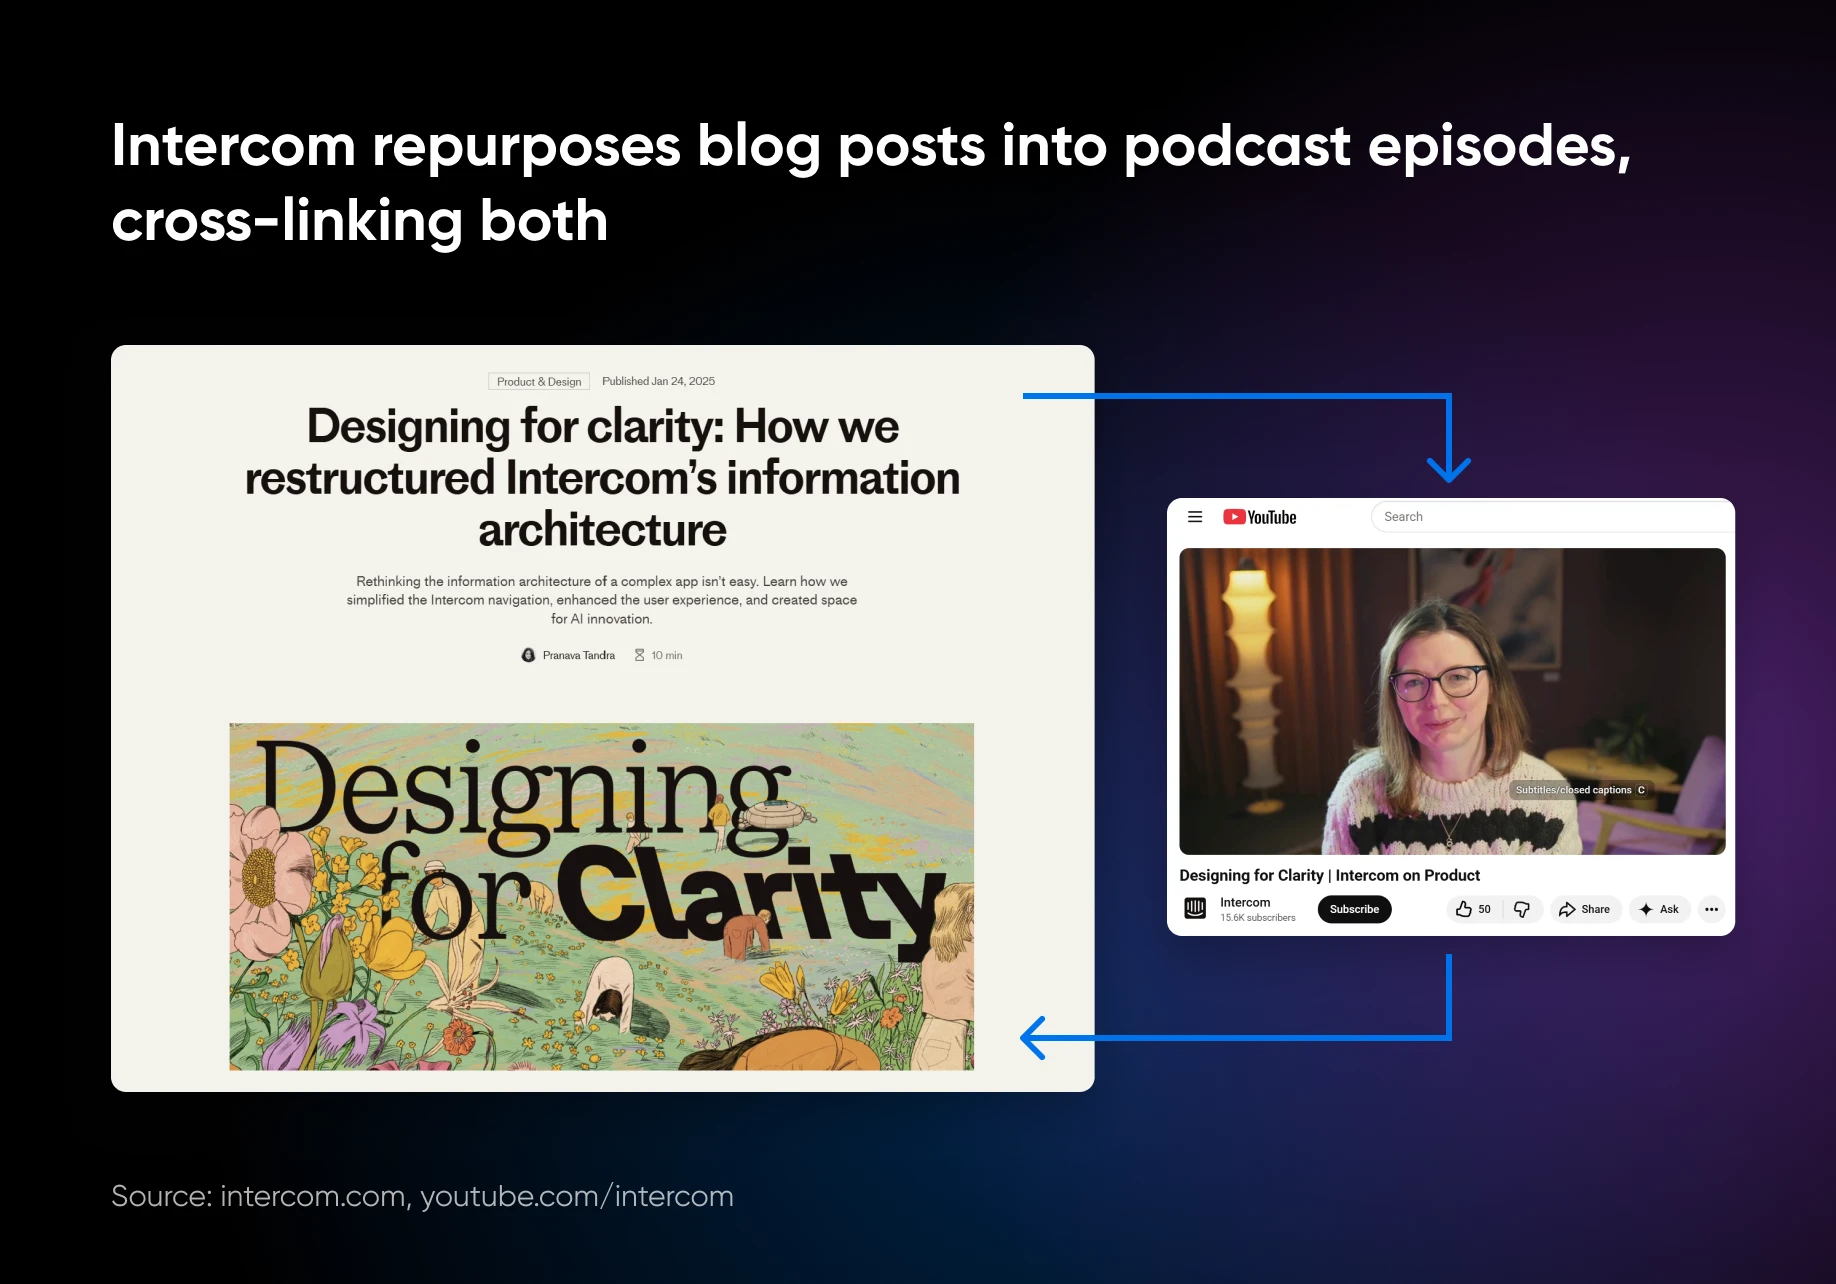The height and width of the screenshot is (1284, 1836).
Task: Click the YouTube logo
Action: pos(1259,517)
